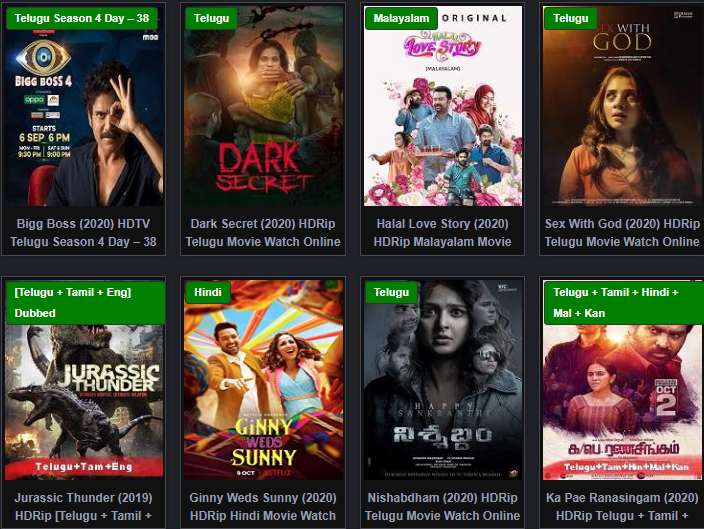This screenshot has width=704, height=529.
Task: Click the Ginny Weds Sunny poster
Action: point(264,380)
